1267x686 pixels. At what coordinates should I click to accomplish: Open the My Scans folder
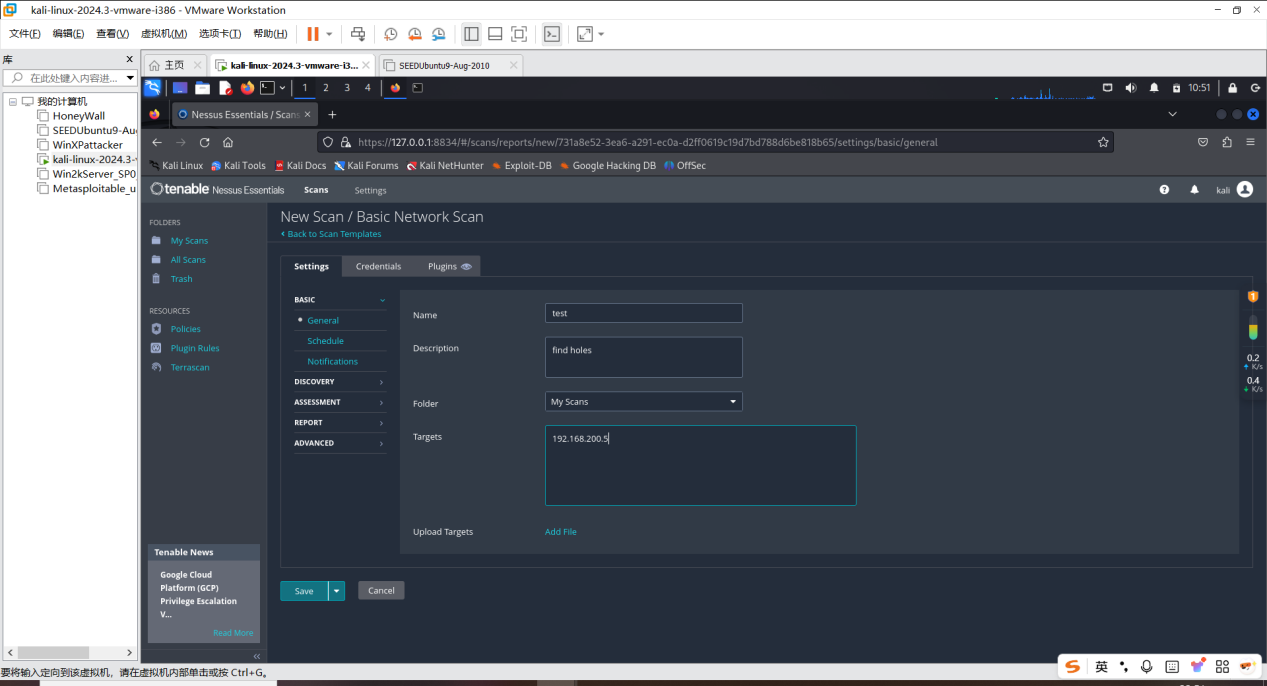(x=189, y=241)
